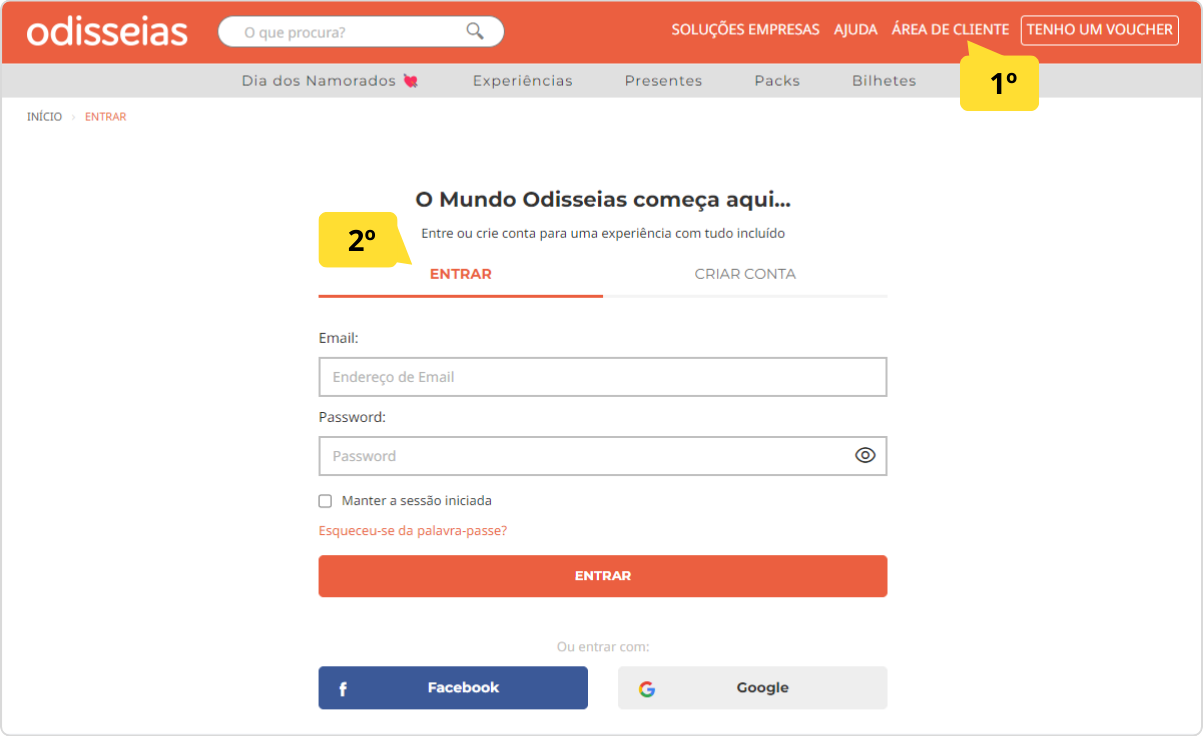Click the Facebook logo icon
This screenshot has height=736, width=1203.
click(x=343, y=689)
